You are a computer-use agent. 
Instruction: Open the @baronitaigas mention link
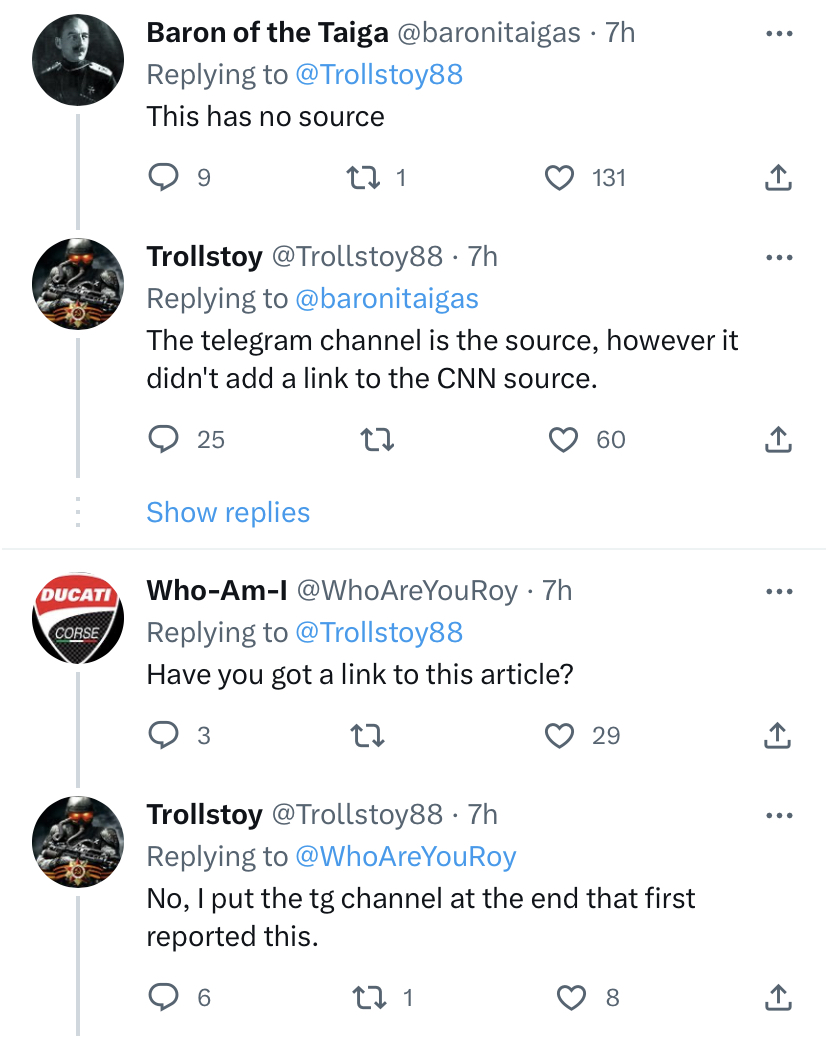click(387, 299)
